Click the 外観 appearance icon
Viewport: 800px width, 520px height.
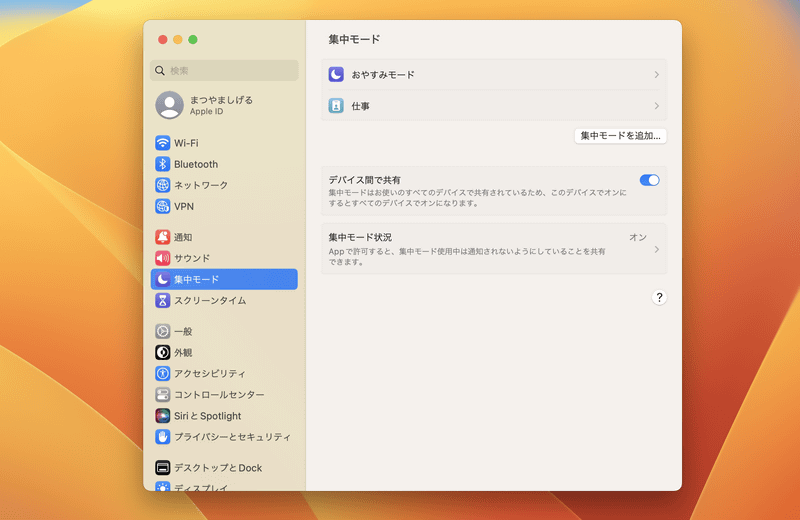click(x=162, y=352)
